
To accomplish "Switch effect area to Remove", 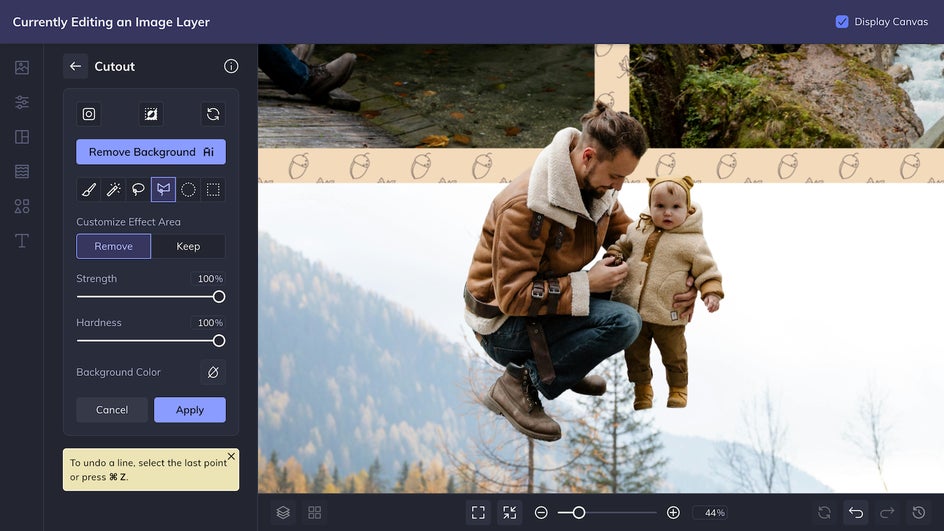I will pos(113,246).
